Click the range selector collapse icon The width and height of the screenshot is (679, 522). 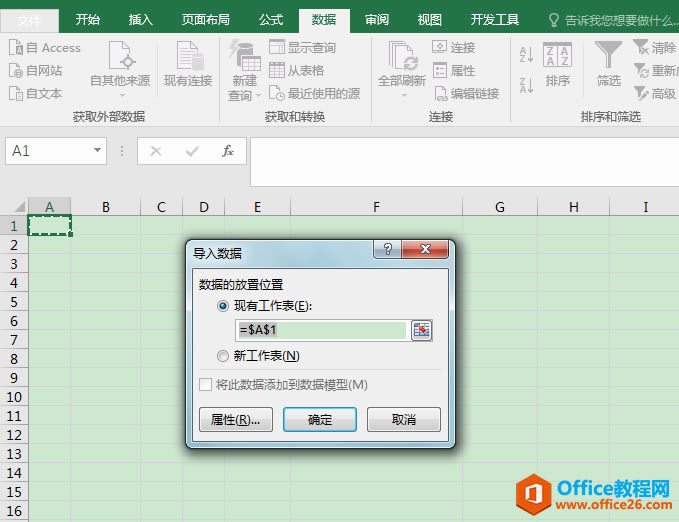click(421, 330)
